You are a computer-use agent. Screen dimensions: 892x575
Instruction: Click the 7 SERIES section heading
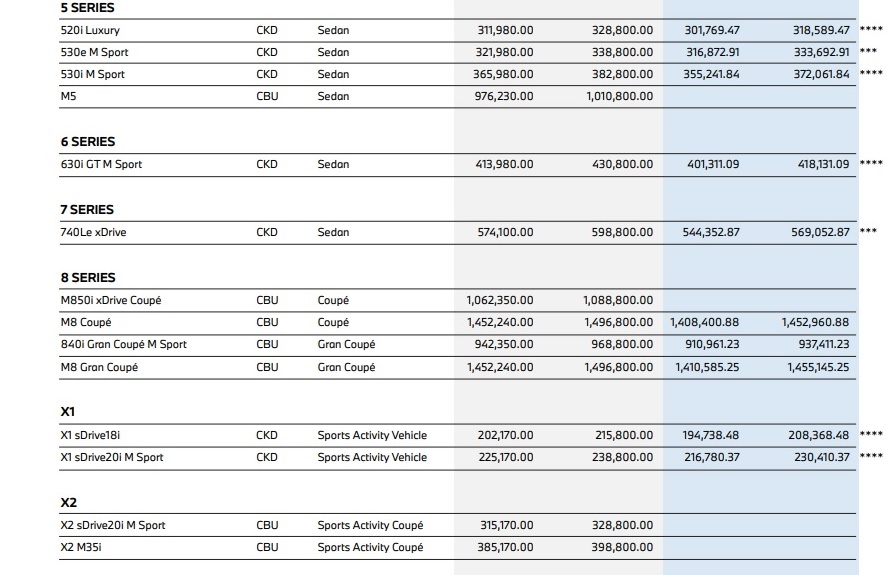pyautogui.click(x=87, y=210)
